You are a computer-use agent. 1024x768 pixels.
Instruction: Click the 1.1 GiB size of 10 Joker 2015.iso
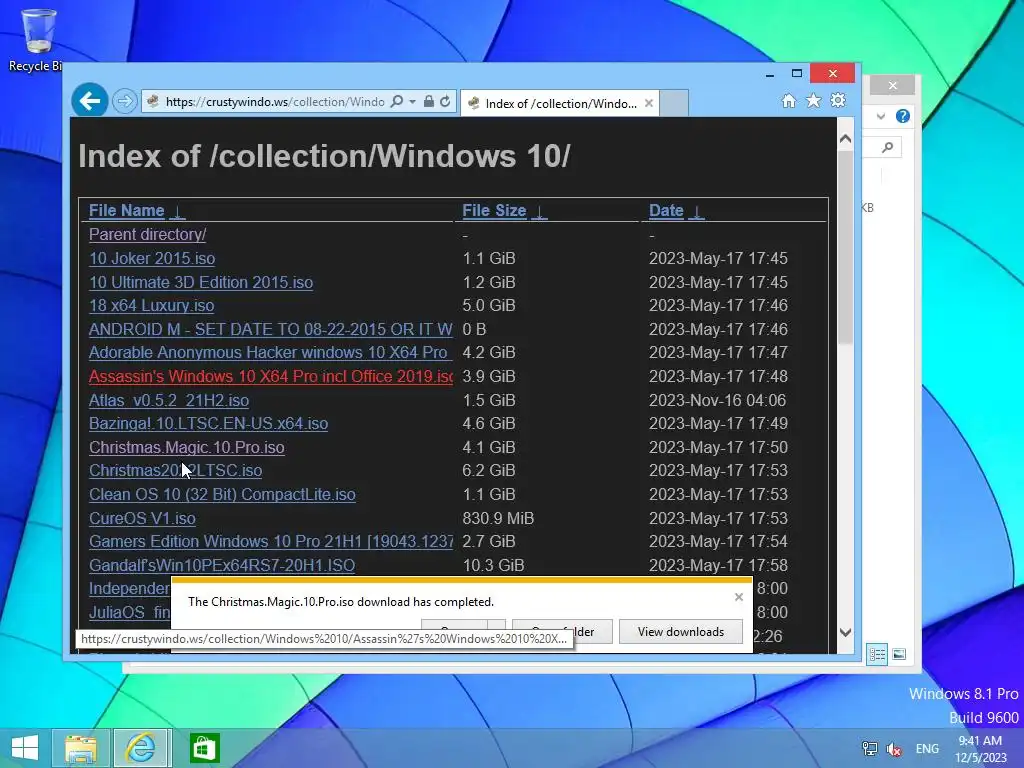point(489,259)
